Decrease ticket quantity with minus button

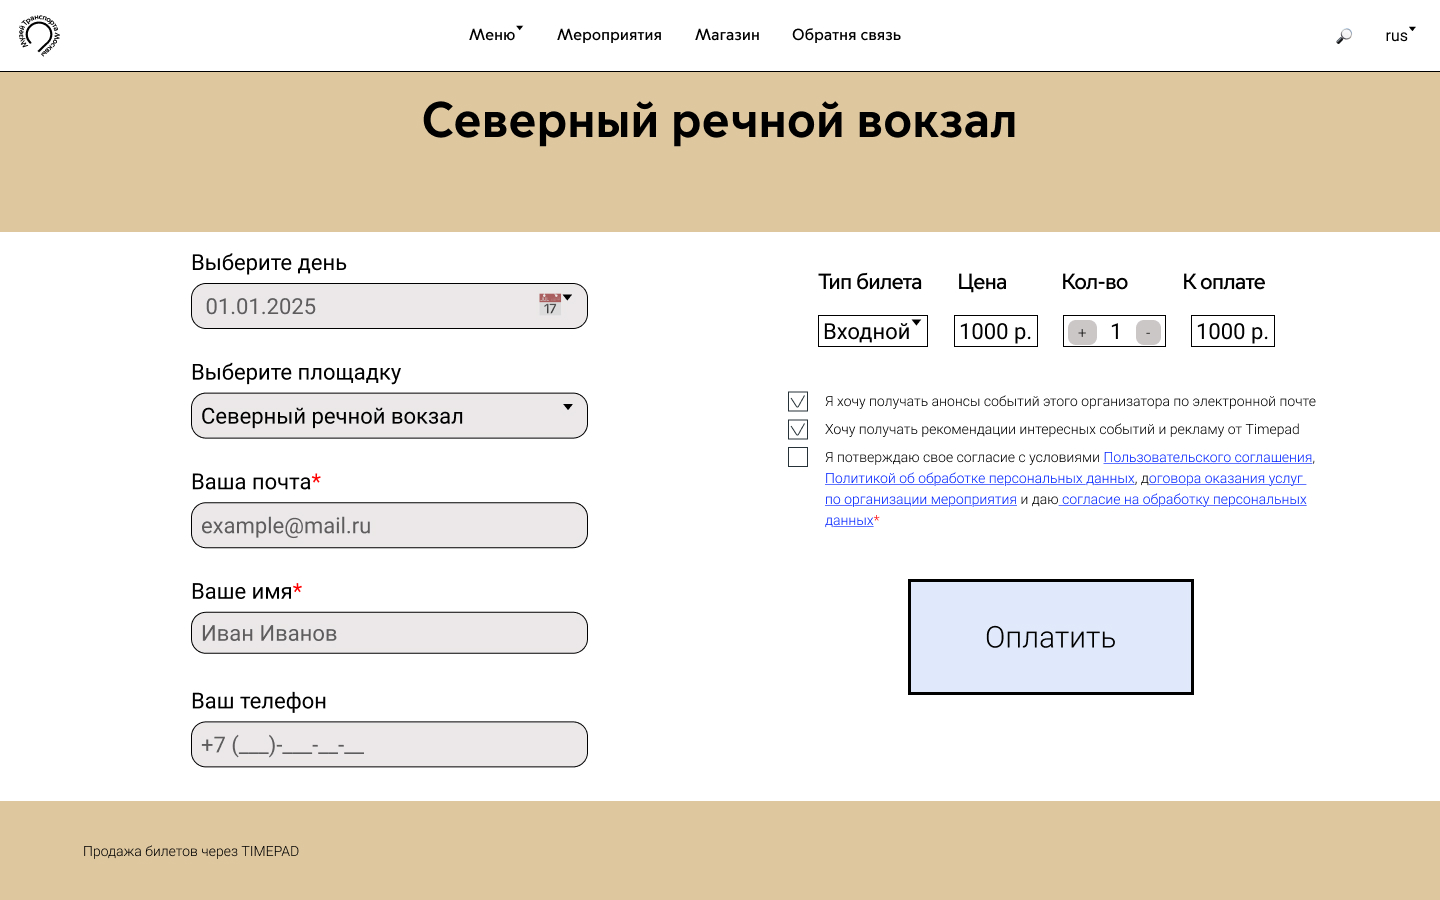[x=1148, y=332]
